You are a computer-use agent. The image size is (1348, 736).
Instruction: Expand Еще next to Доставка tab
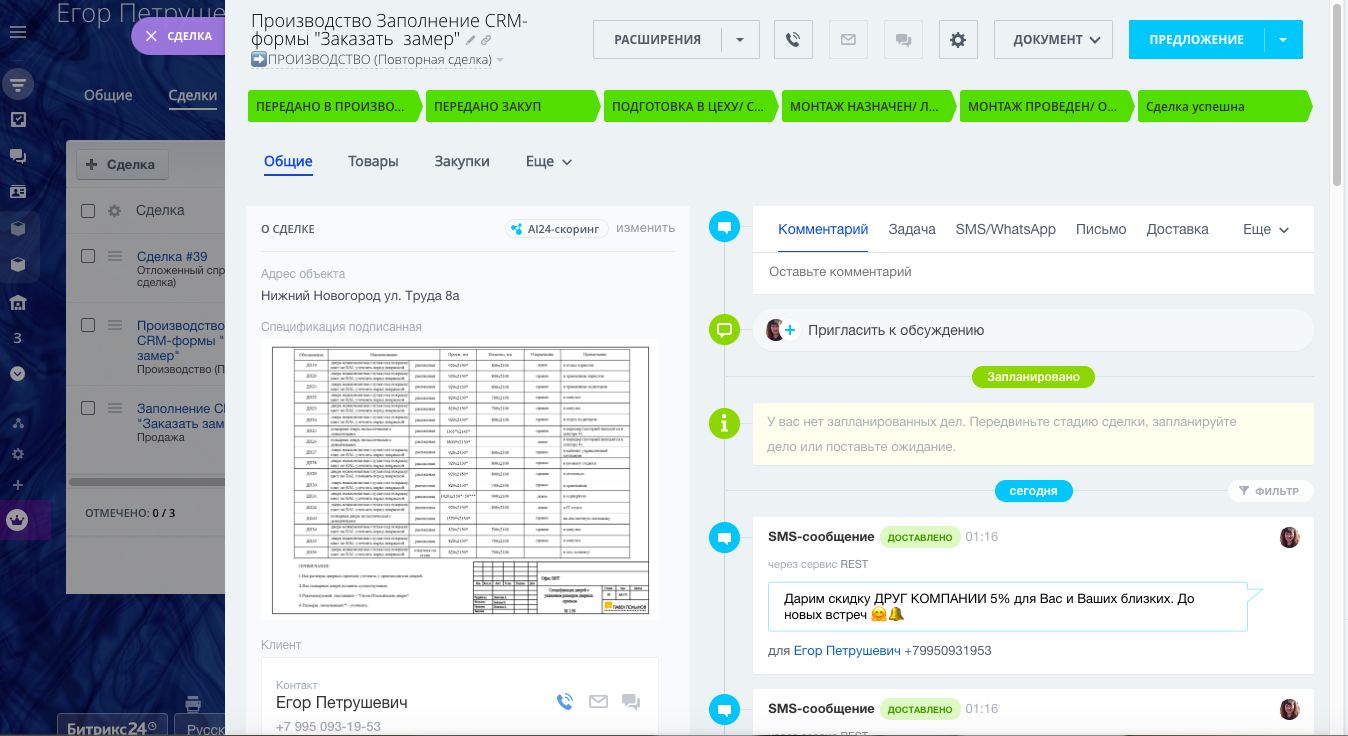coord(1266,229)
